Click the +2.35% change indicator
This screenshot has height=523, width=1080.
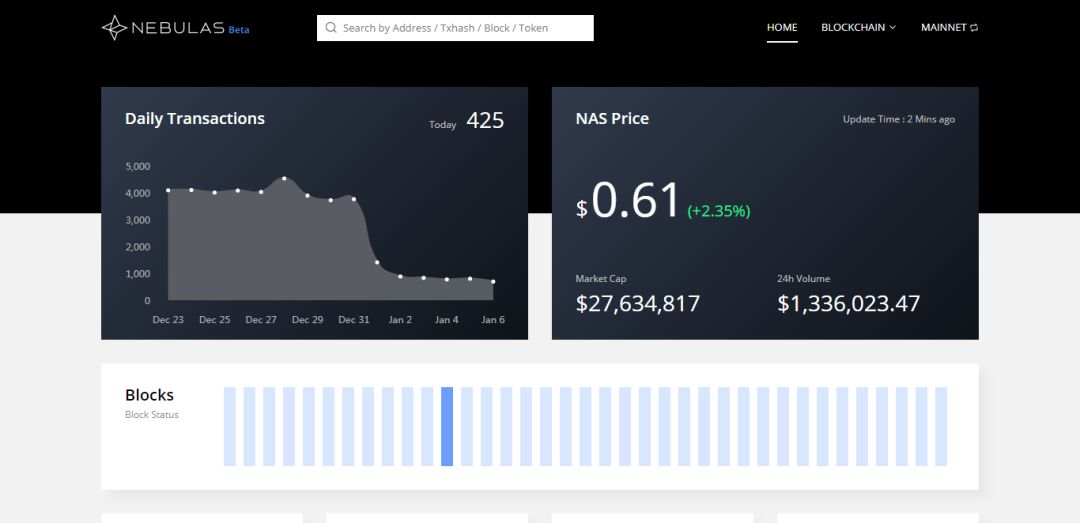[718, 212]
